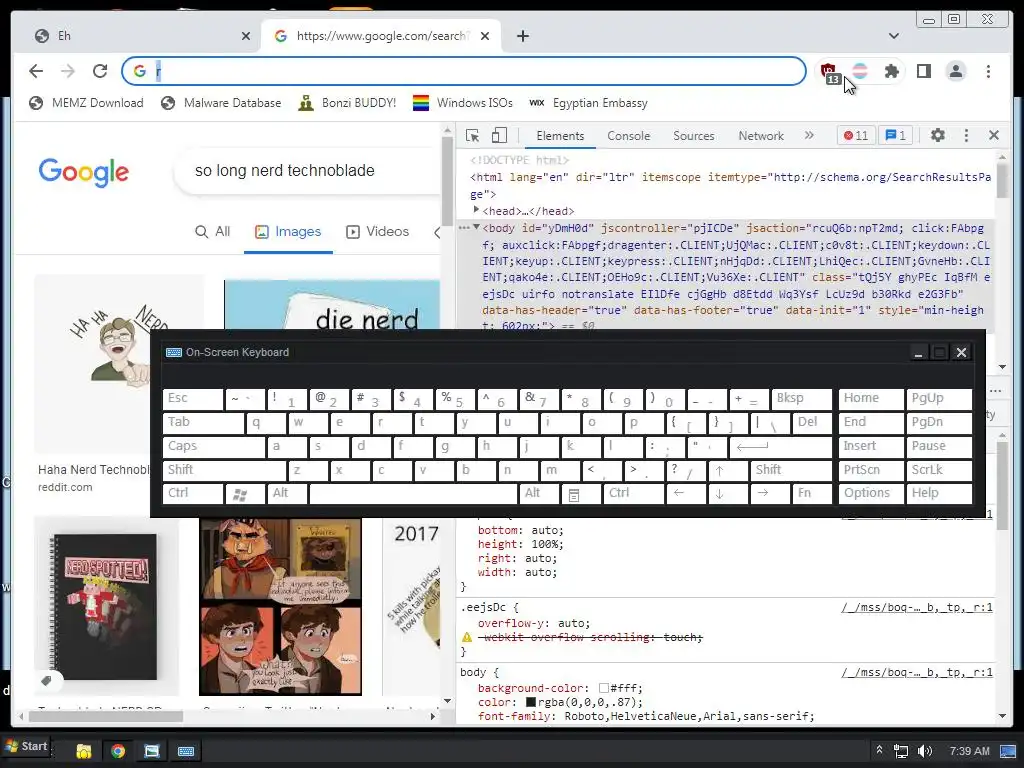
Task: Click the Chrome address bar
Action: 464,71
